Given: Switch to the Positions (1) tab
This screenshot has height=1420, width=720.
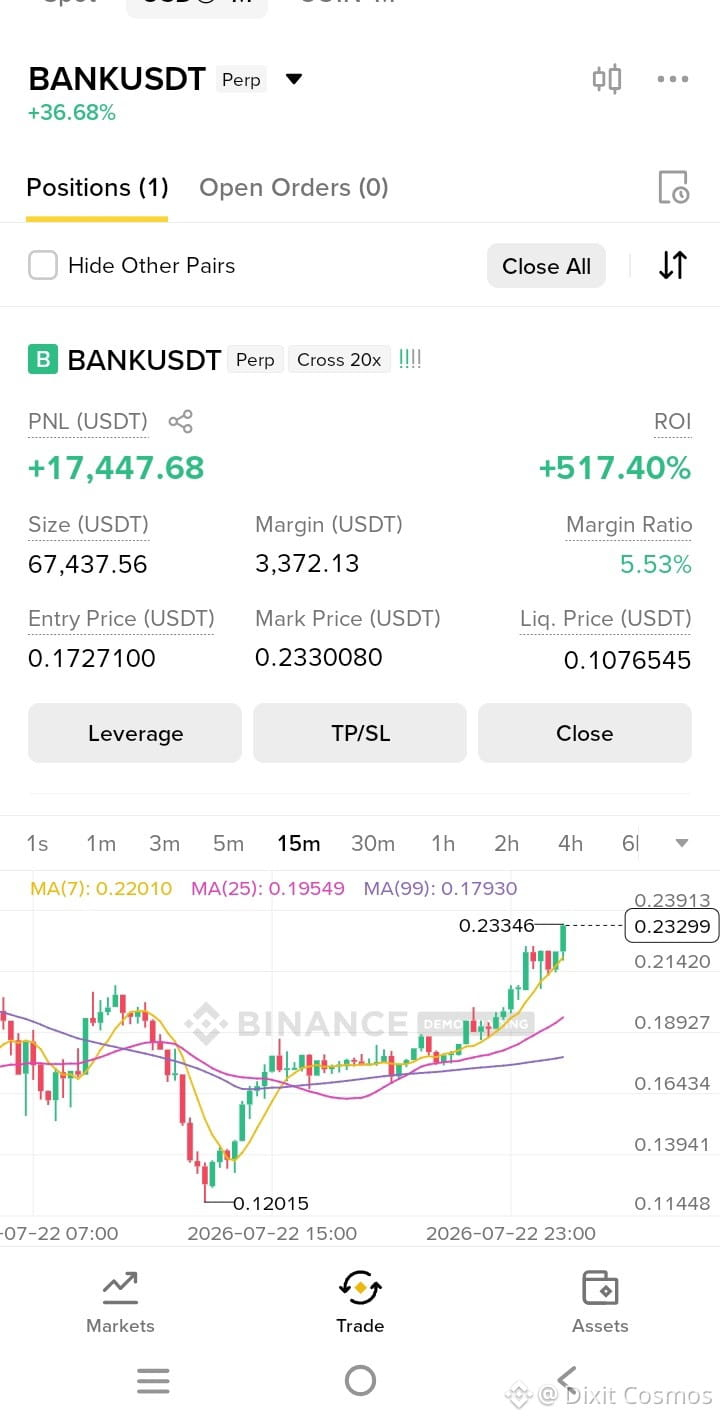Looking at the screenshot, I should point(97,187).
